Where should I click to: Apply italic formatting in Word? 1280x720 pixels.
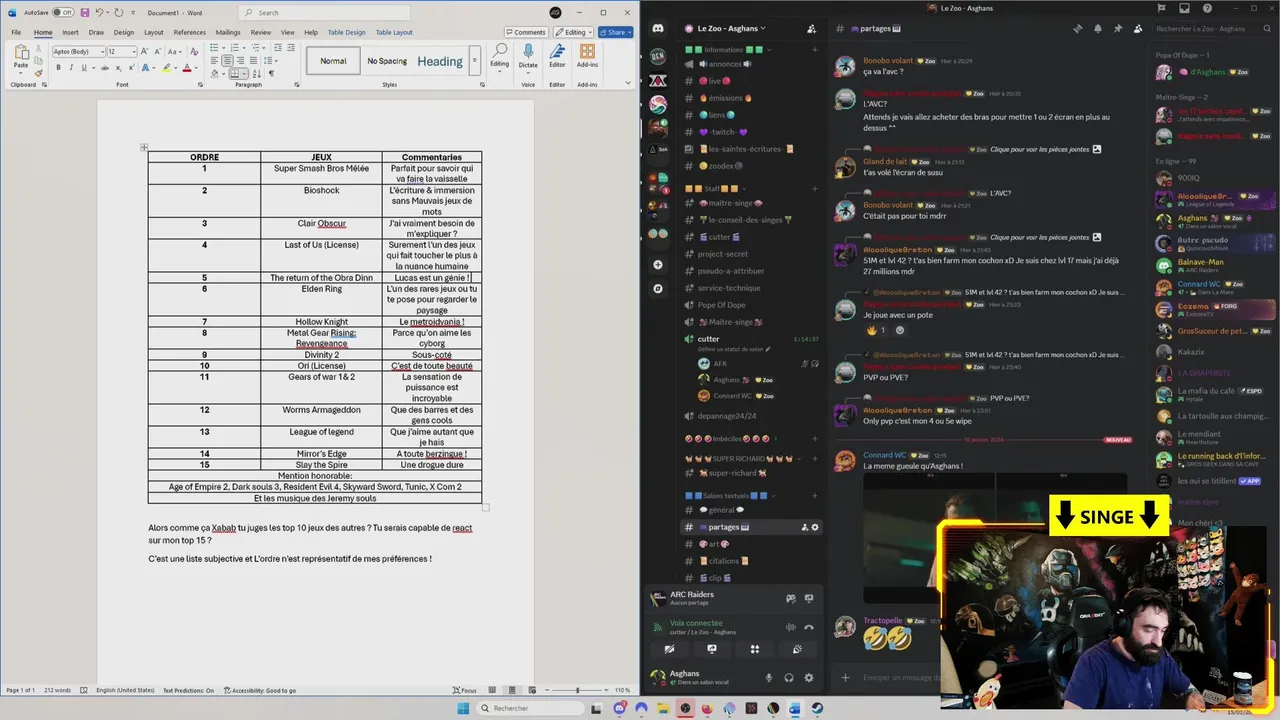click(x=71, y=68)
